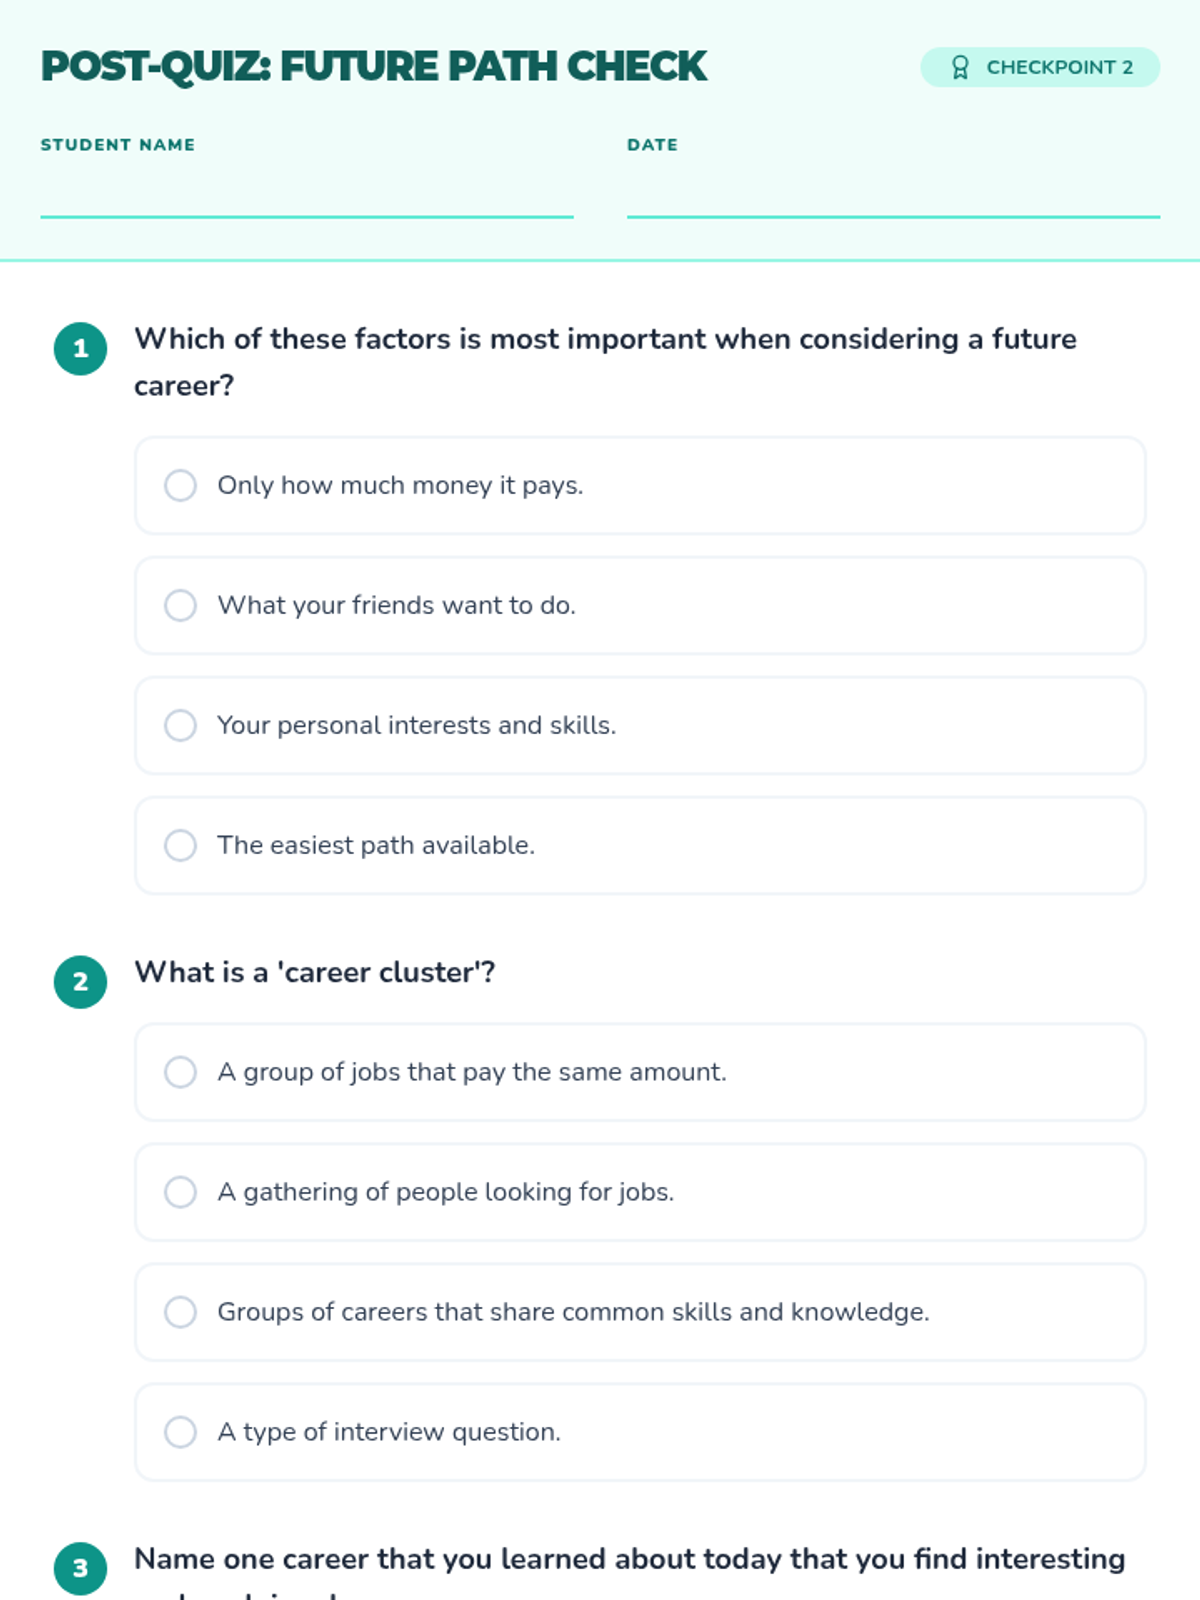Pick 'The easiest path available' radio button
The height and width of the screenshot is (1600, 1200).
(x=180, y=845)
